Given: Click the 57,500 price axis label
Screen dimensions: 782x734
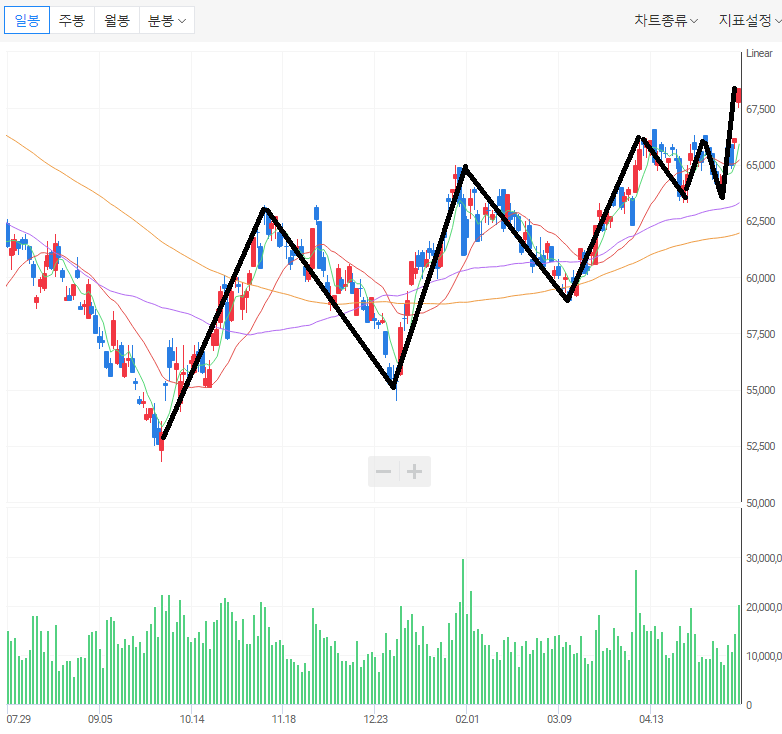Looking at the screenshot, I should pyautogui.click(x=761, y=334).
